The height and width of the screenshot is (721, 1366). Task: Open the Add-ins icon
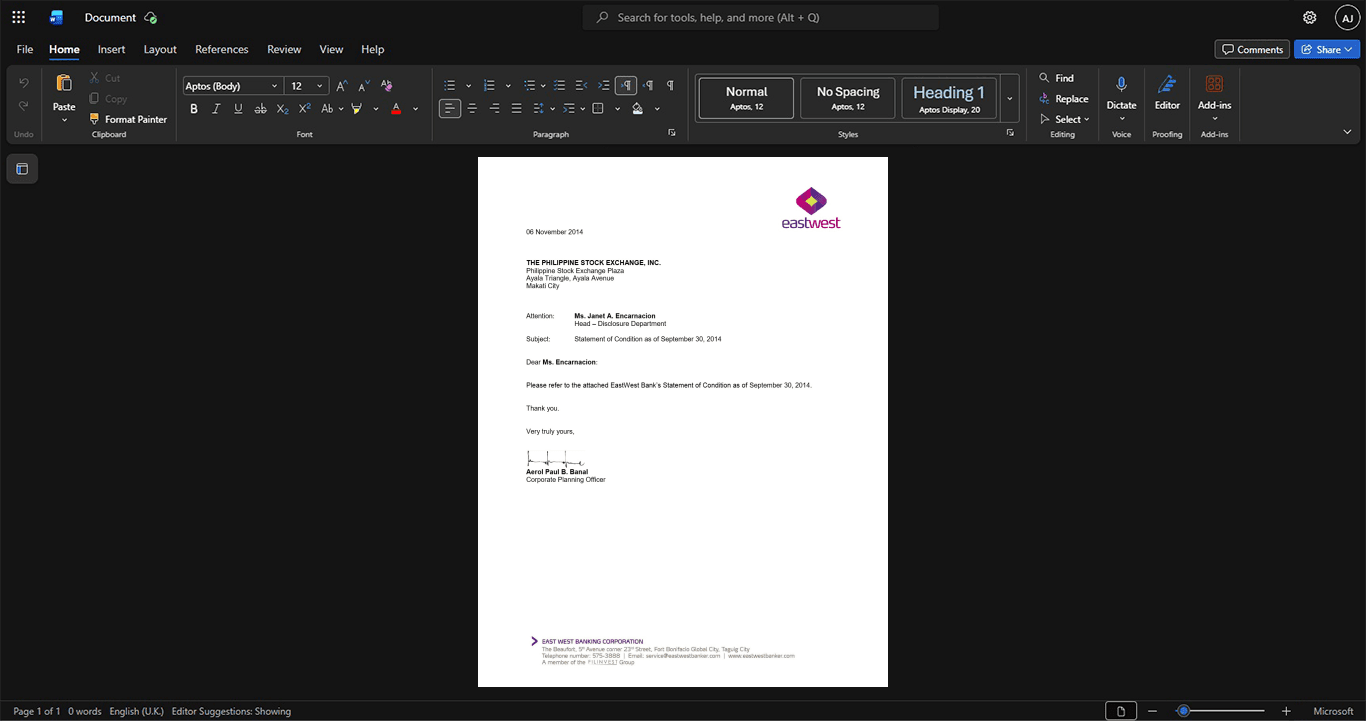[1214, 84]
